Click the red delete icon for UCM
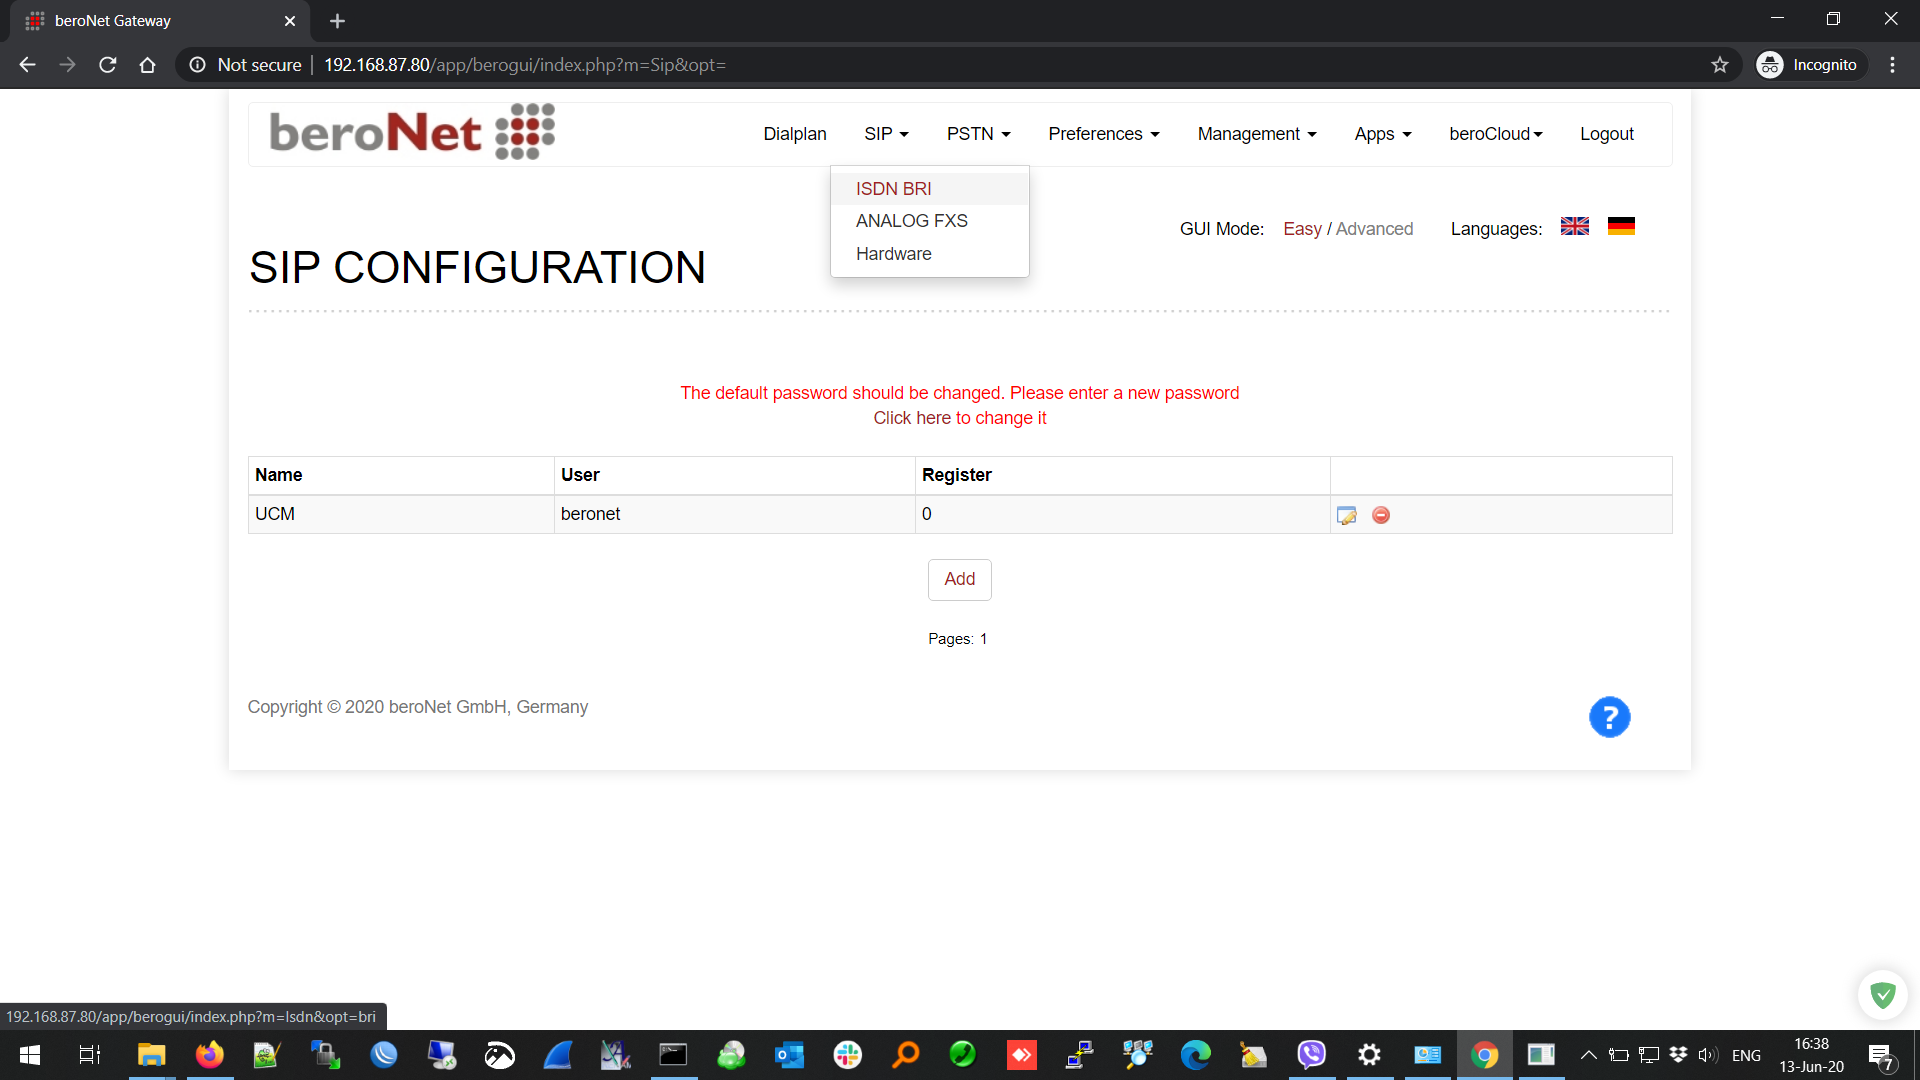Screen dimensions: 1920x1080 (1381, 515)
